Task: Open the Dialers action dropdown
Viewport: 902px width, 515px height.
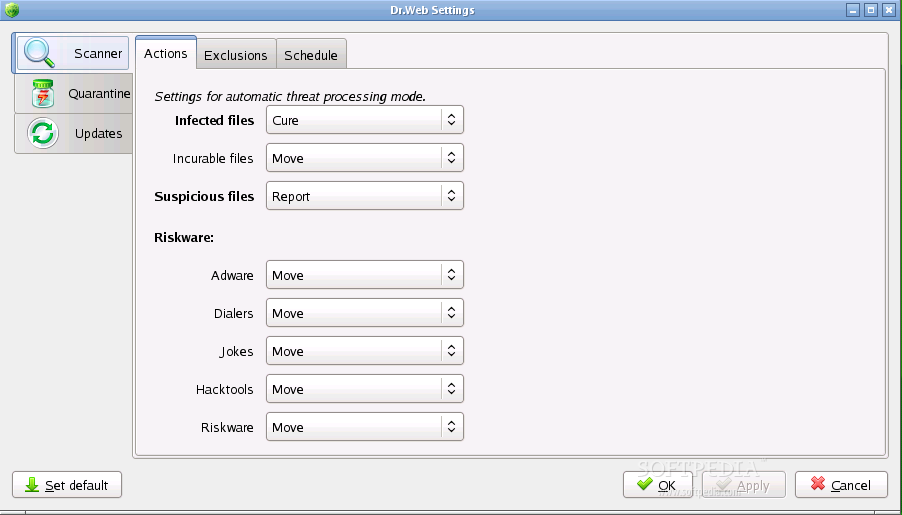Action: pos(365,312)
